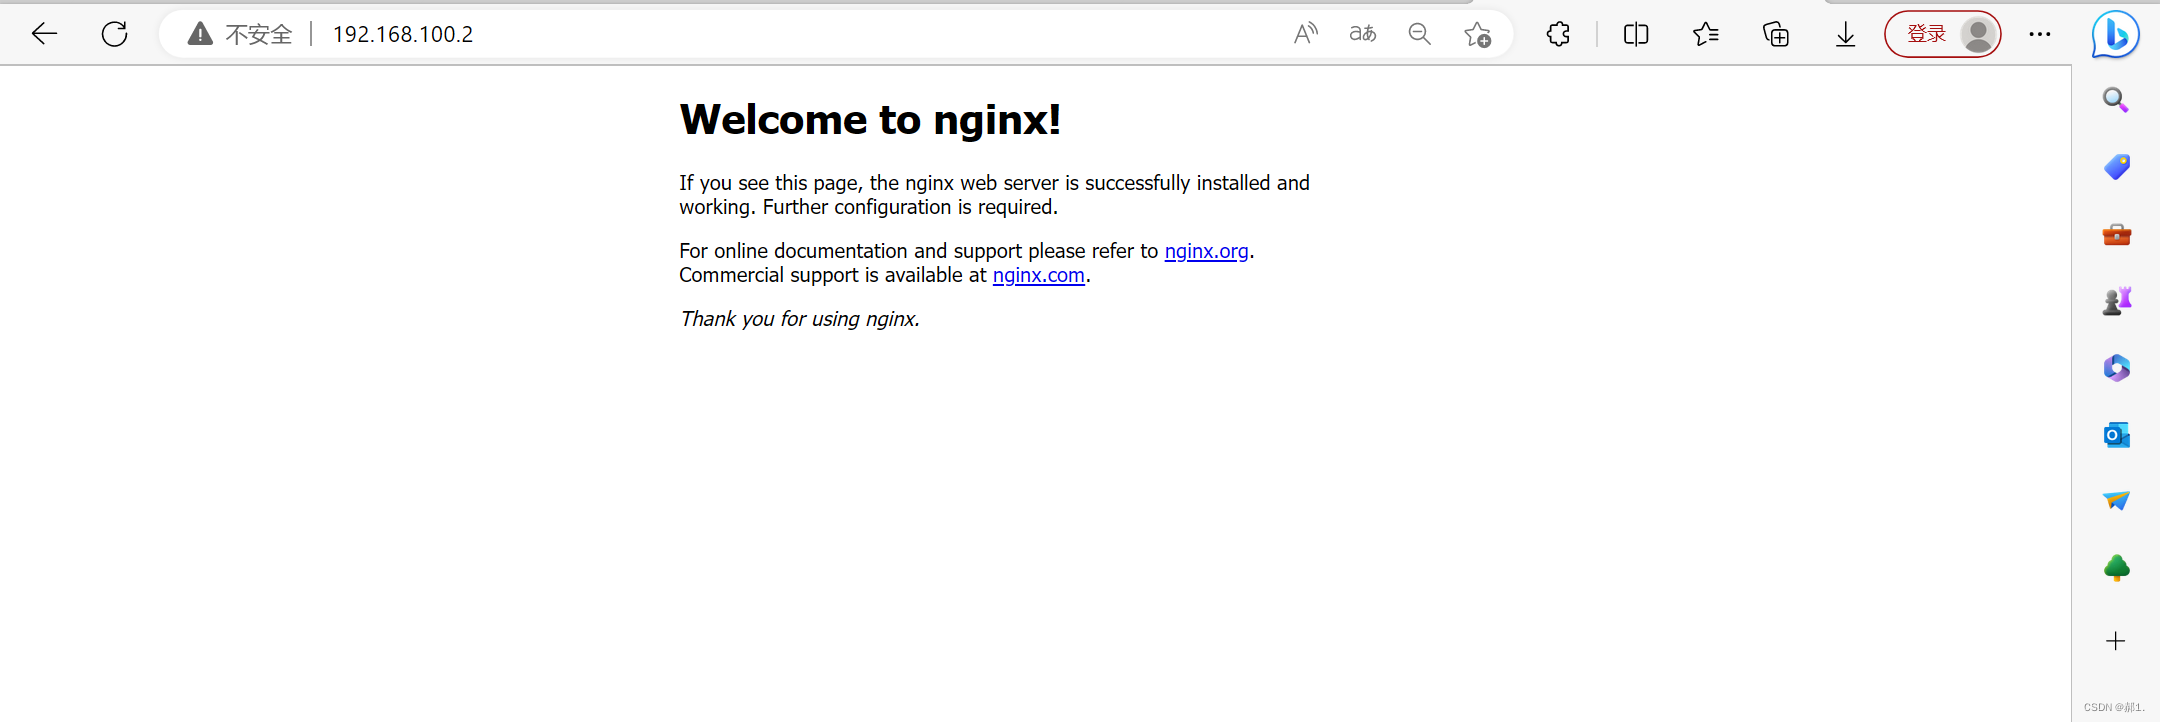Open the downloads arrow icon
The image size is (2160, 722).
(1846, 34)
